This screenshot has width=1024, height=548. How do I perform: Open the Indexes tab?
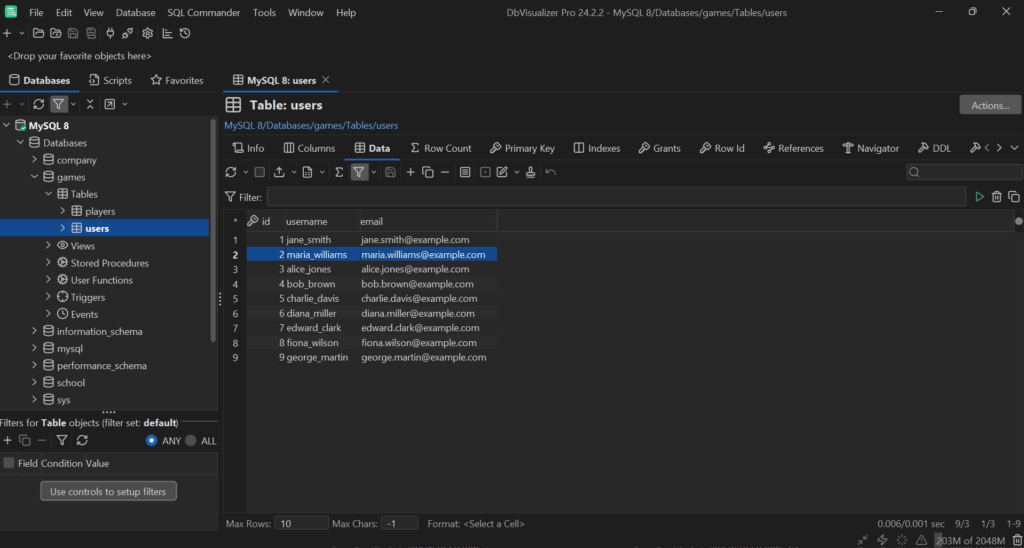click(597, 148)
